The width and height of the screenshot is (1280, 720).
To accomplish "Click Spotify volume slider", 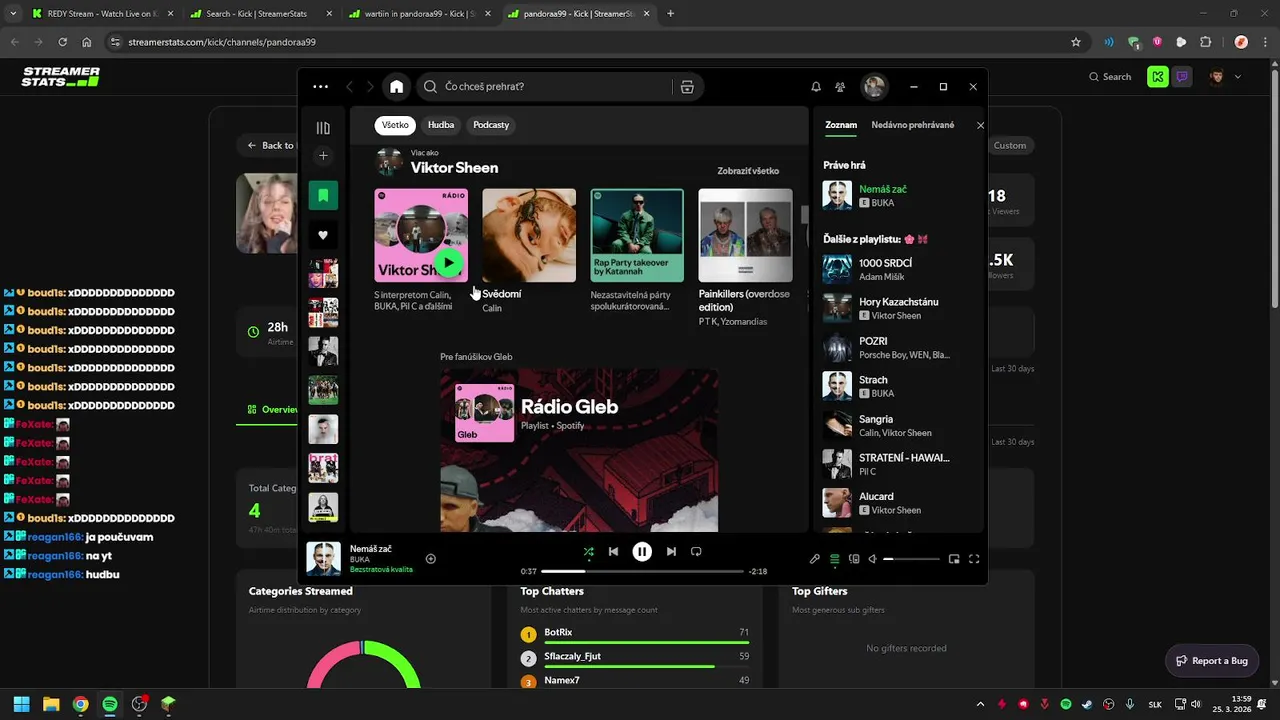I will click(911, 559).
